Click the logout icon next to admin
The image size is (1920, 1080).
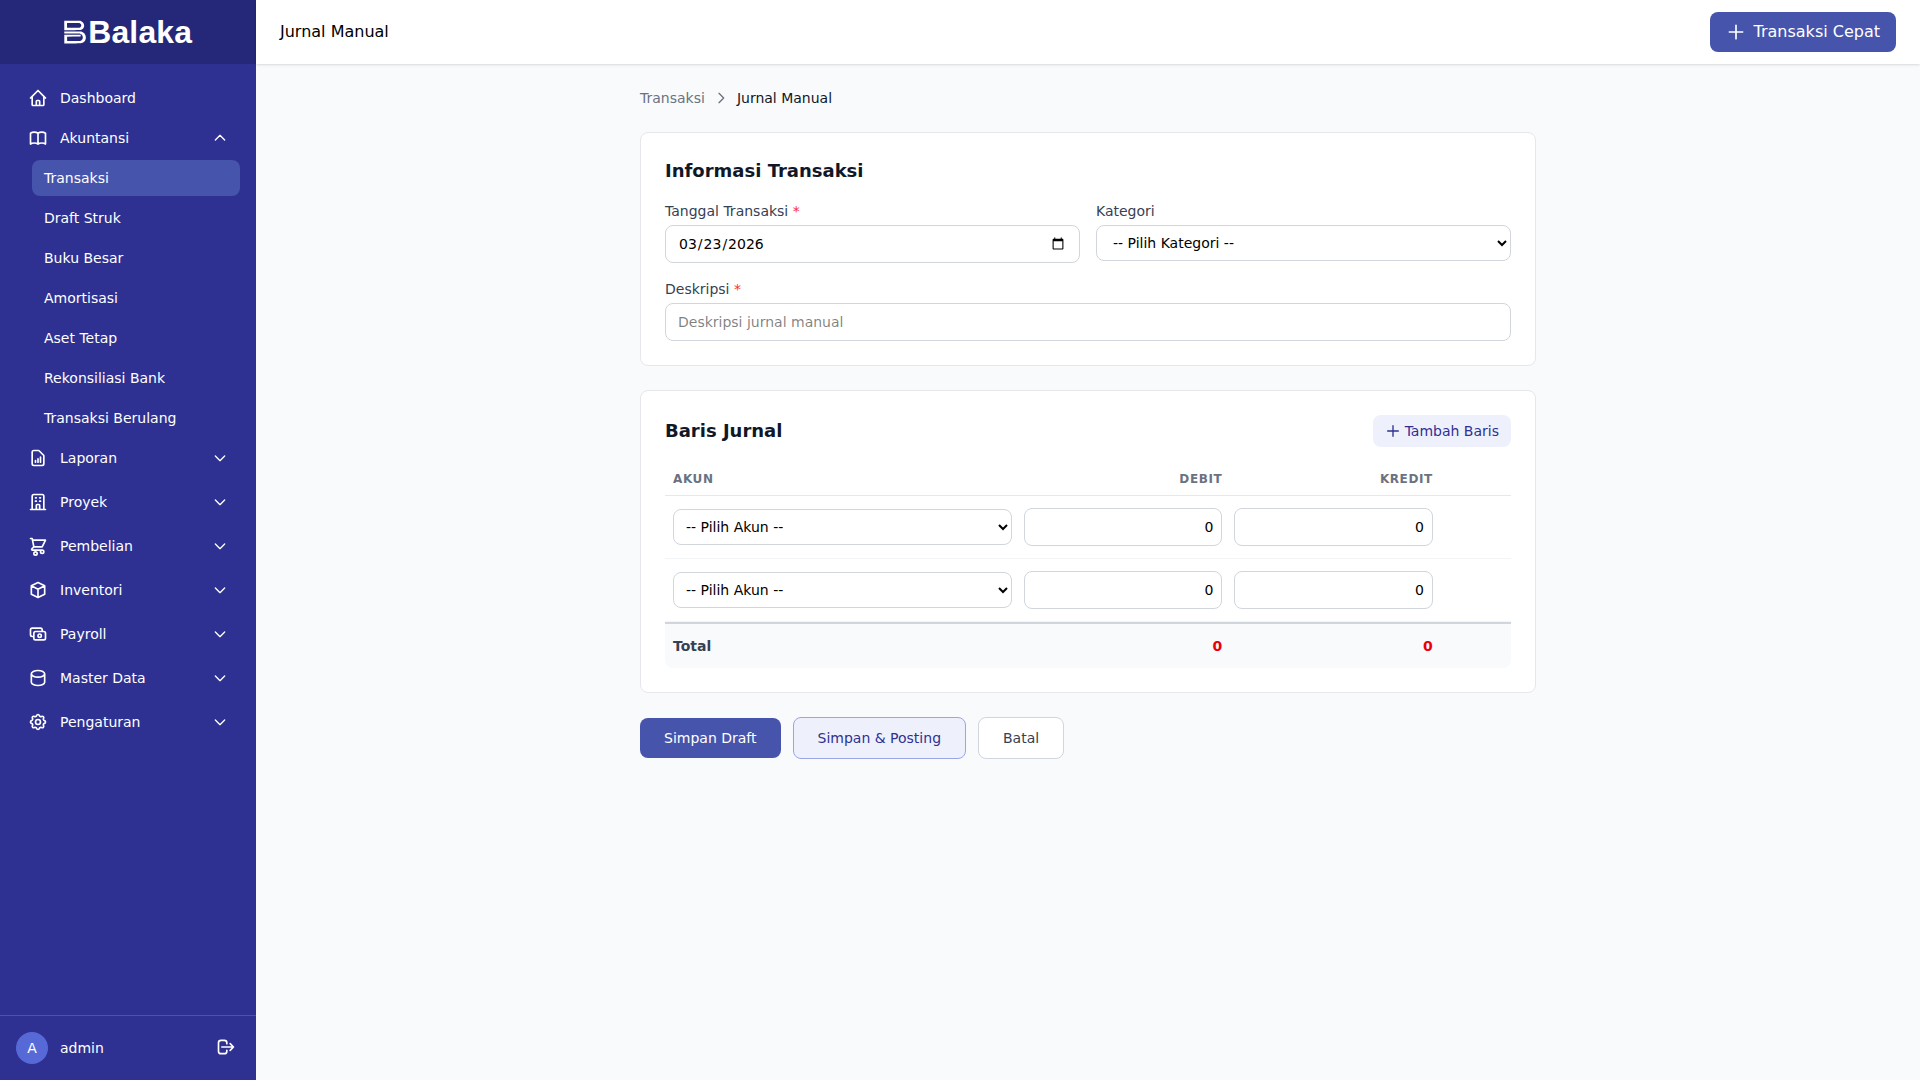(225, 1047)
